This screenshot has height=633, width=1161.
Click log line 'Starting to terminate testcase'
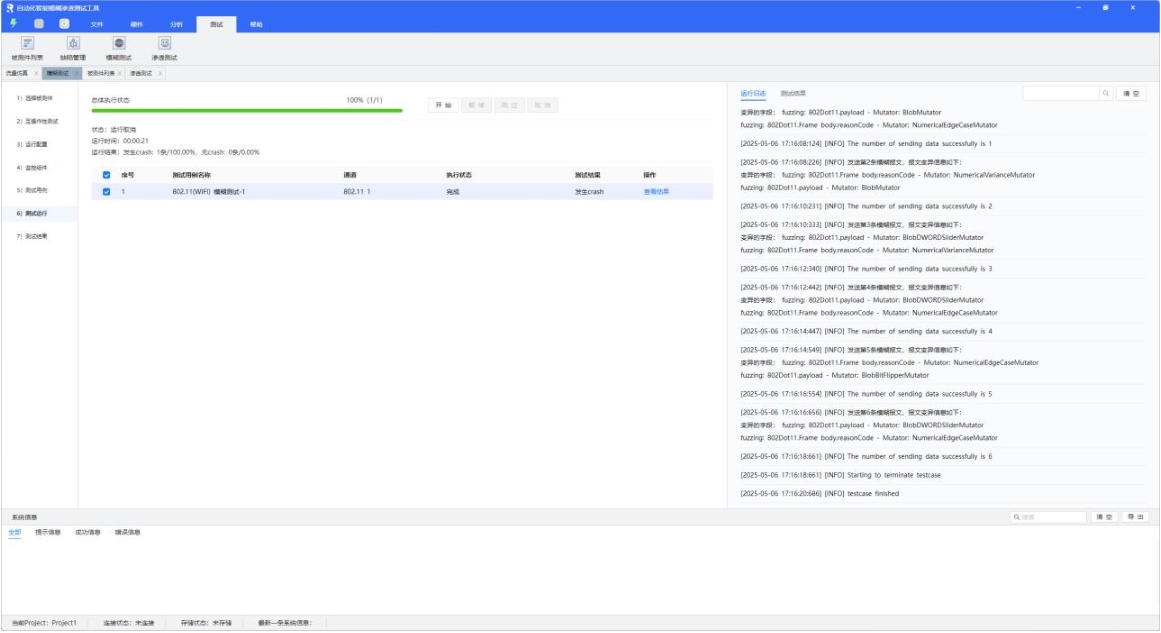click(x=840, y=475)
